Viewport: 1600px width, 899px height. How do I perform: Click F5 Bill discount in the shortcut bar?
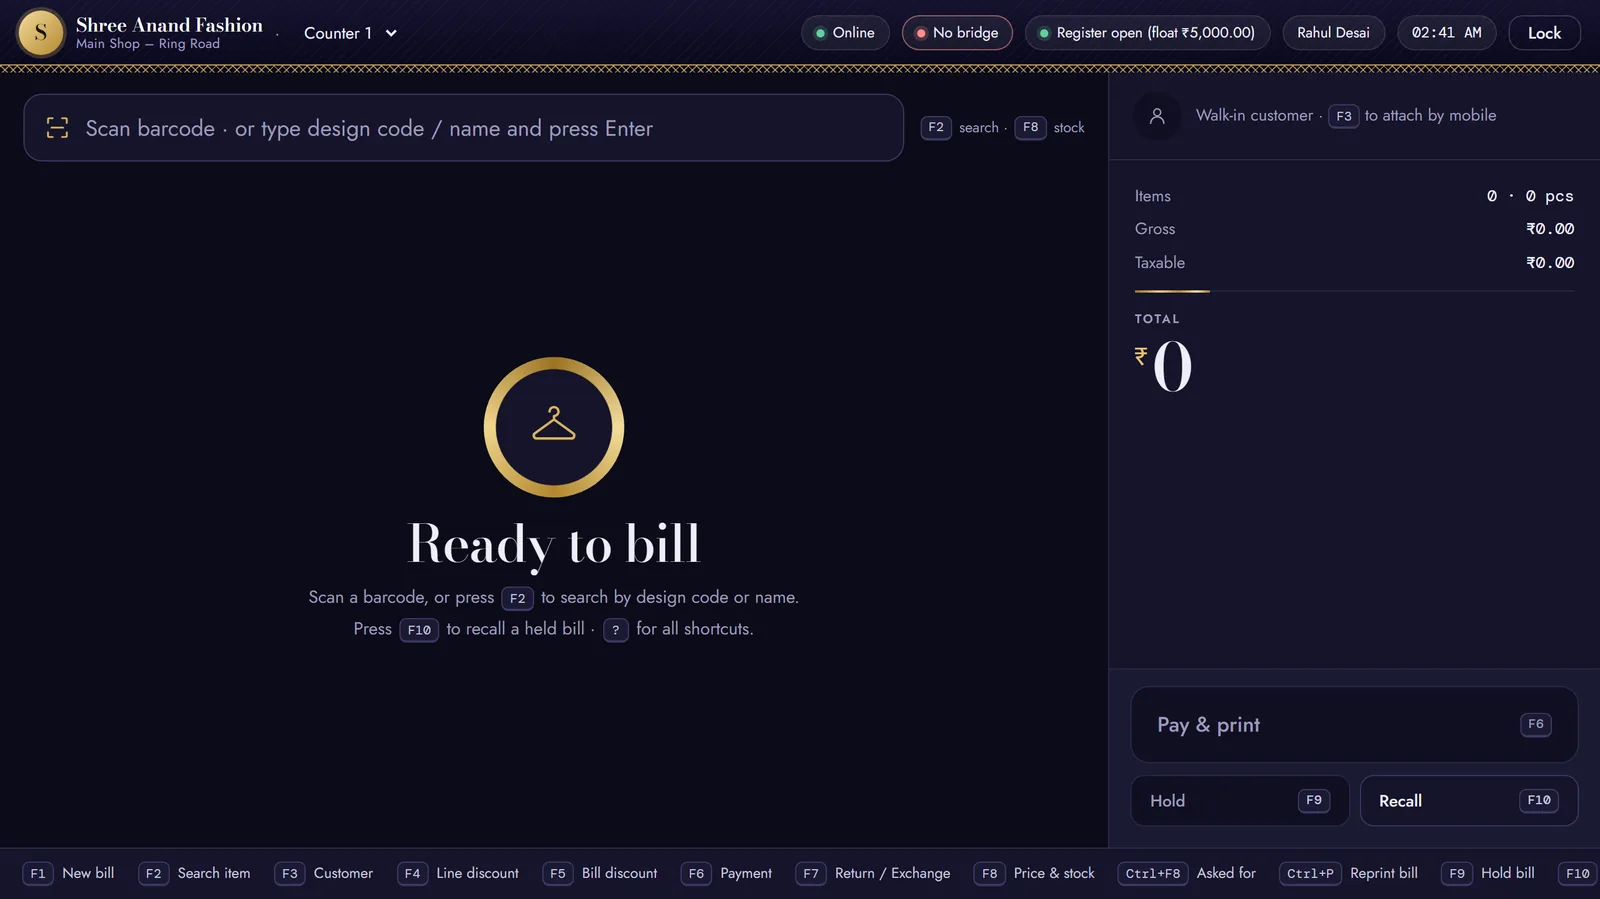(600, 874)
